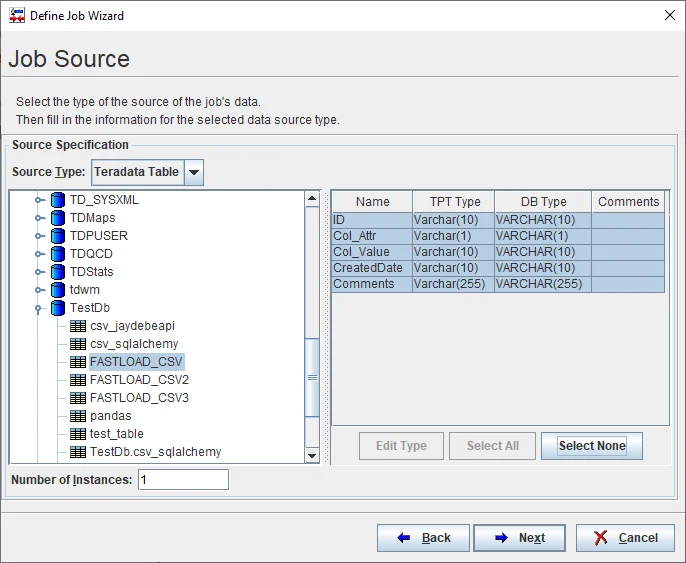Click the table icon beside csv_jaydebeapi

pos(78,326)
